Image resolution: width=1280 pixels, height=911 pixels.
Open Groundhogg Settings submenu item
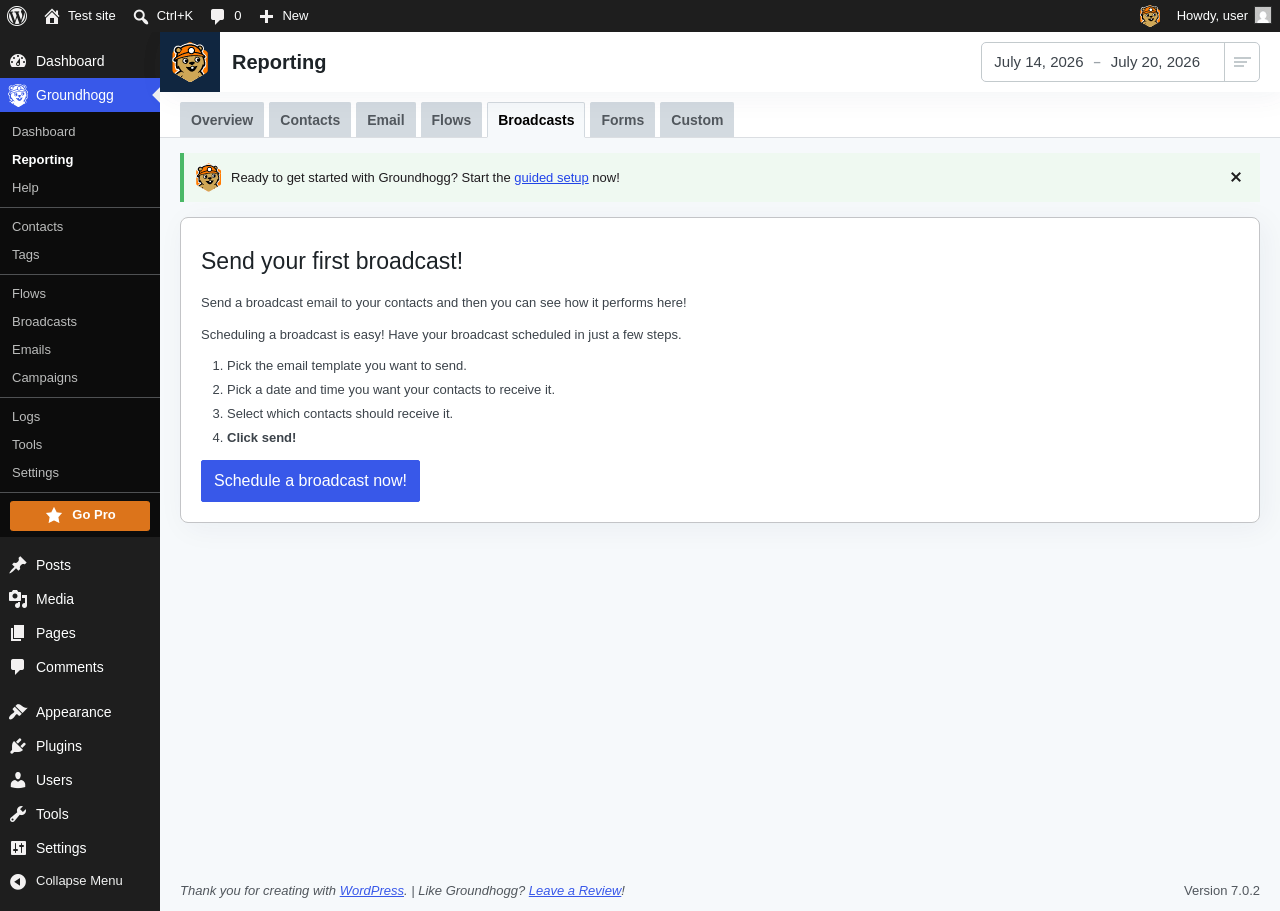80,473
